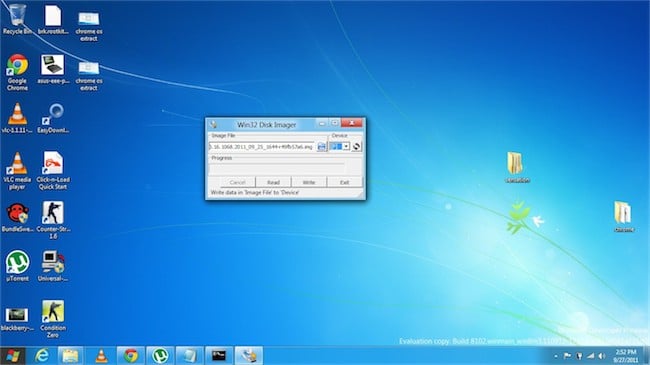Select the VLC media player desktop shortcut

(17, 171)
